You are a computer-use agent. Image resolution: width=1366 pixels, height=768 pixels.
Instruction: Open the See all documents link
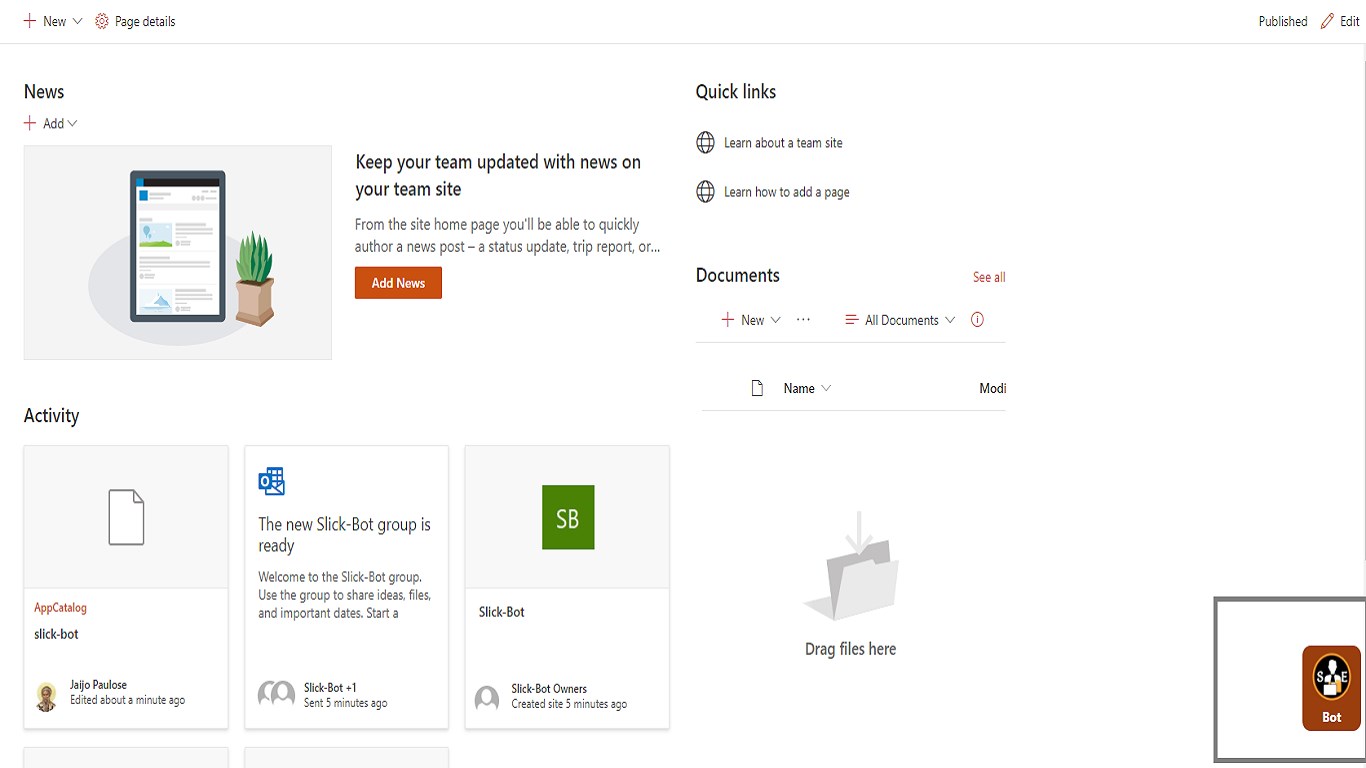click(989, 277)
